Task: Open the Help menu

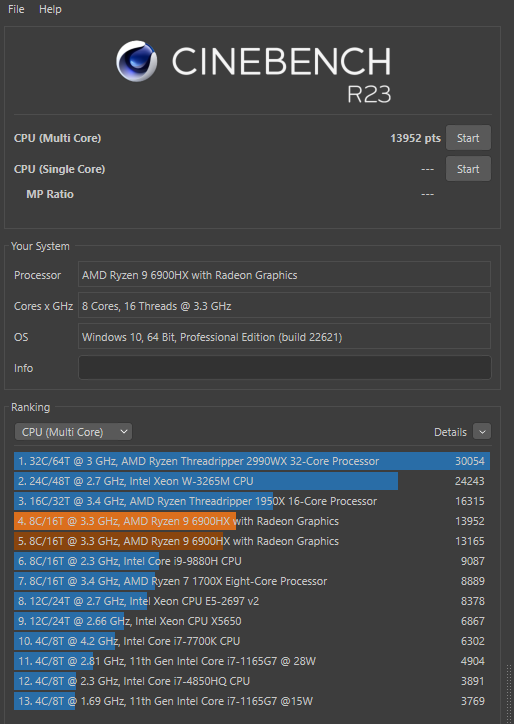Action: click(x=50, y=9)
